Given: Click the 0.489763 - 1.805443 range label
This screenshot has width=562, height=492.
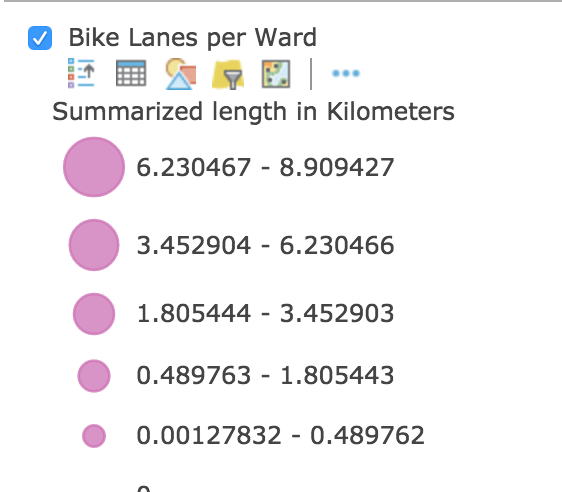Looking at the screenshot, I should click(x=265, y=376).
